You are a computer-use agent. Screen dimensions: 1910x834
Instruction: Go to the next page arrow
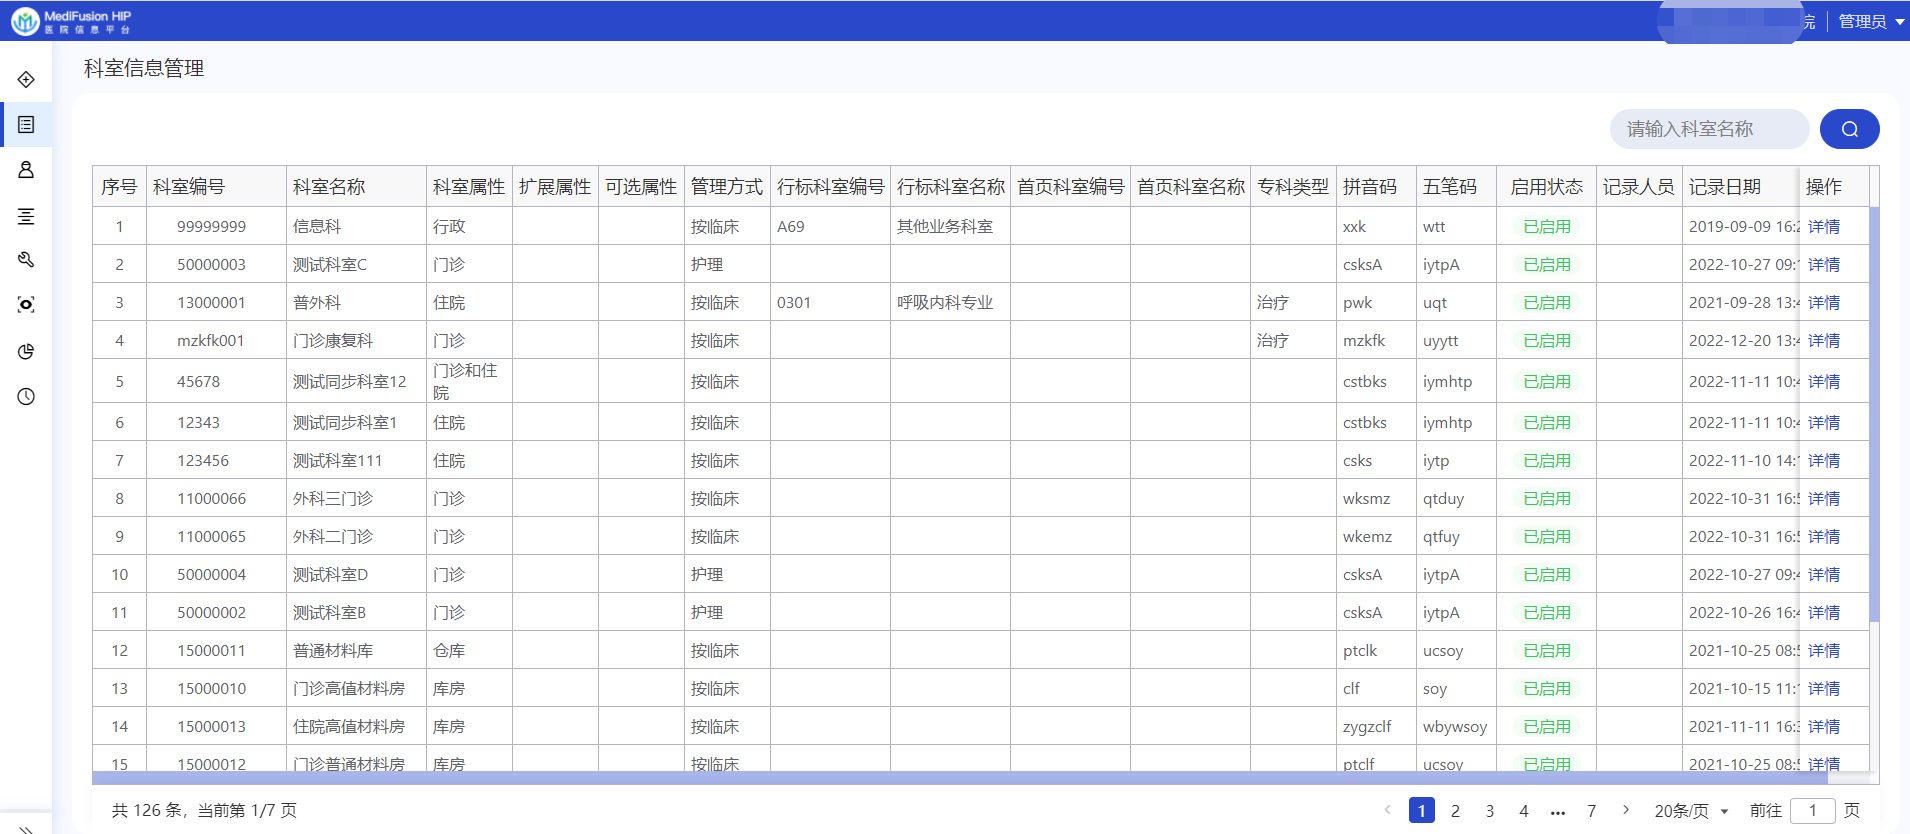pyautogui.click(x=1626, y=810)
